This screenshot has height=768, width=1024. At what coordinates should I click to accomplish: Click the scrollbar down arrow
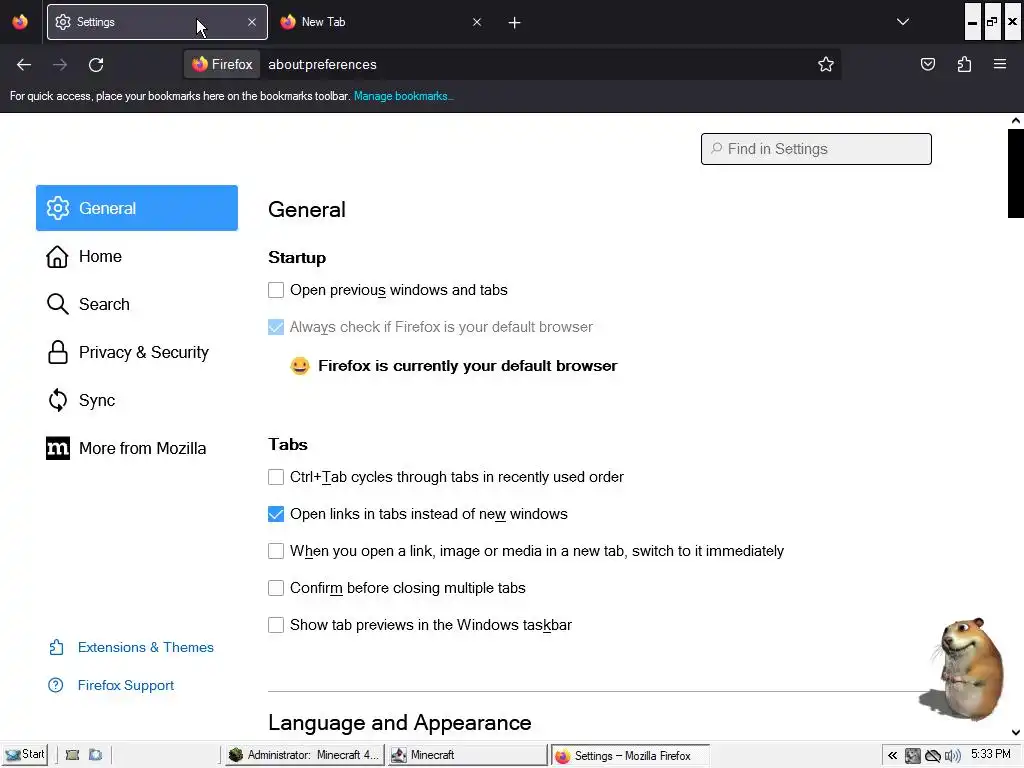1016,733
